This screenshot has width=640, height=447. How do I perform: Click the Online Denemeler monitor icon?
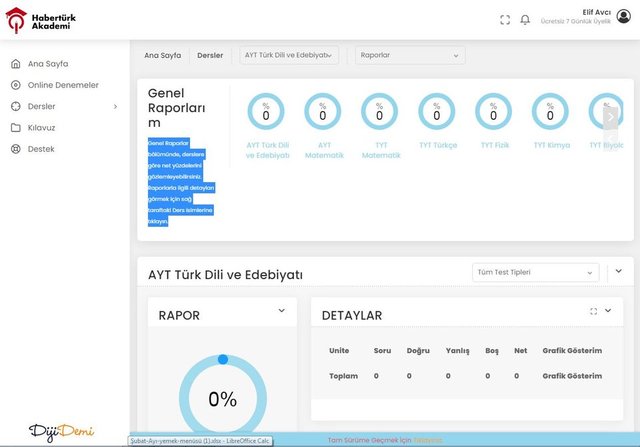tap(16, 85)
